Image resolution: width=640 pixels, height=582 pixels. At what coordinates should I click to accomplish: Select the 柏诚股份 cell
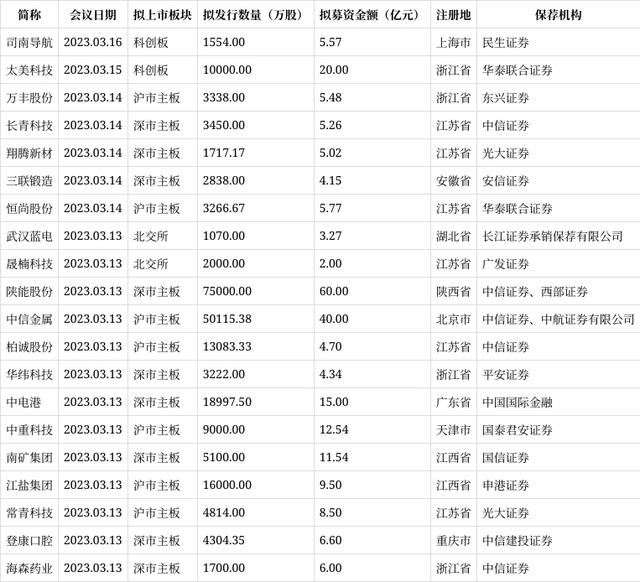[x=29, y=347]
